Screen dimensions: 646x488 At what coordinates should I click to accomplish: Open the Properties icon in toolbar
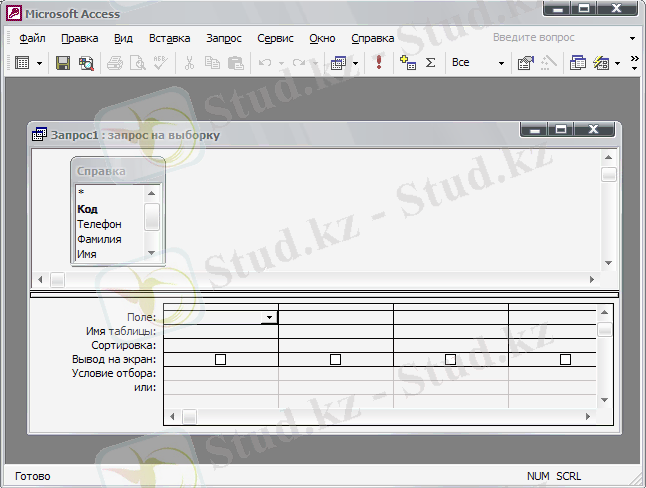tap(525, 63)
